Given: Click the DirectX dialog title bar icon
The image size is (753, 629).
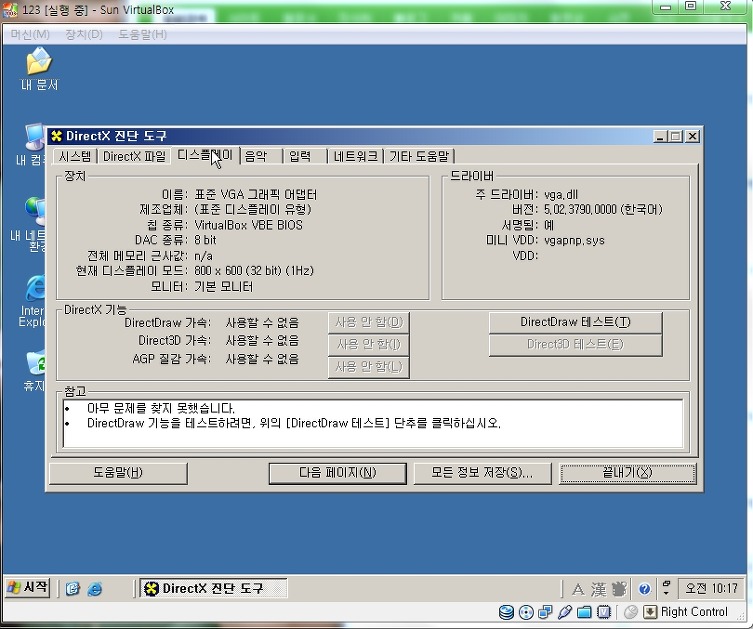Looking at the screenshot, I should pyautogui.click(x=57, y=136).
